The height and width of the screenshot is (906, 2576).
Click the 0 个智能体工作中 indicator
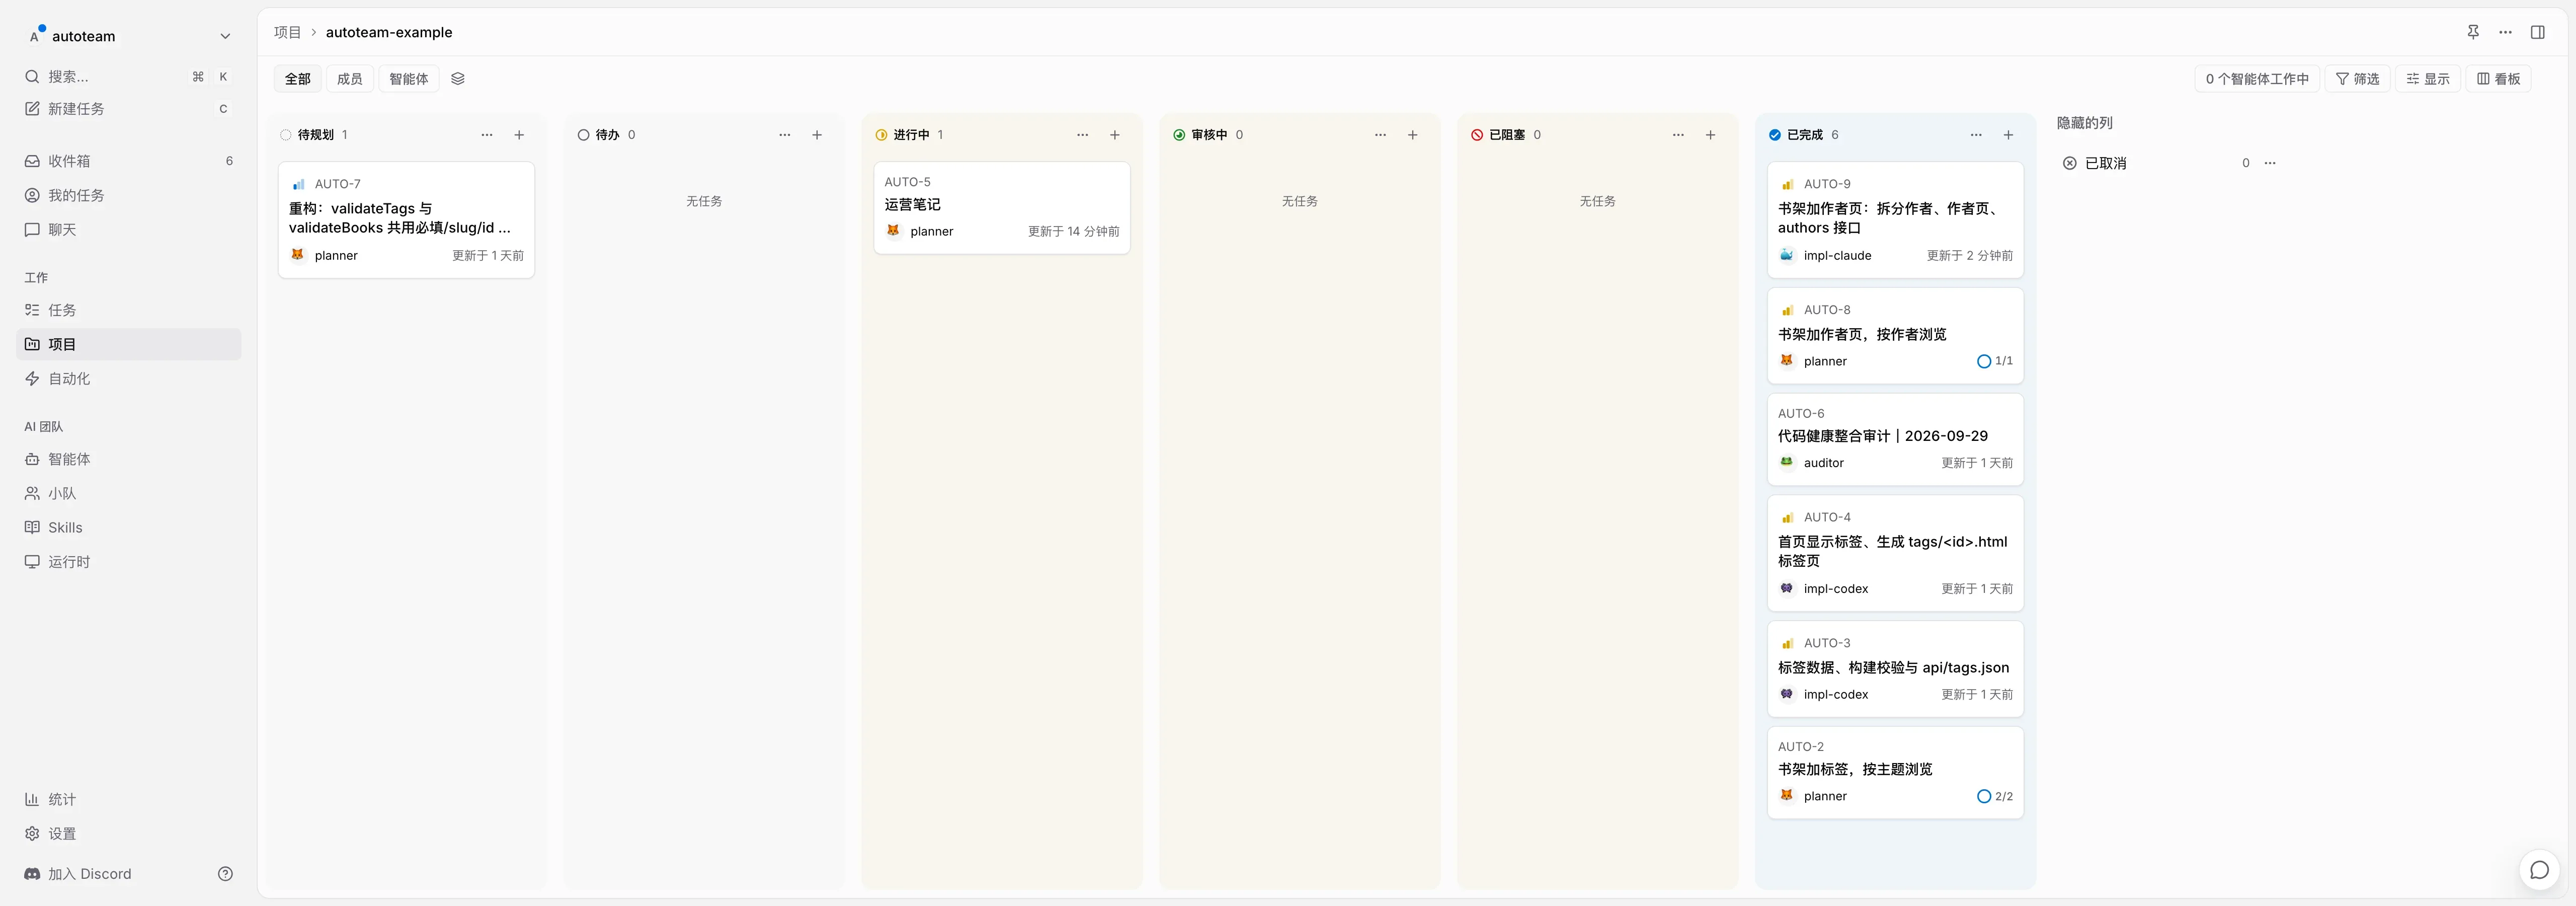tap(2257, 79)
